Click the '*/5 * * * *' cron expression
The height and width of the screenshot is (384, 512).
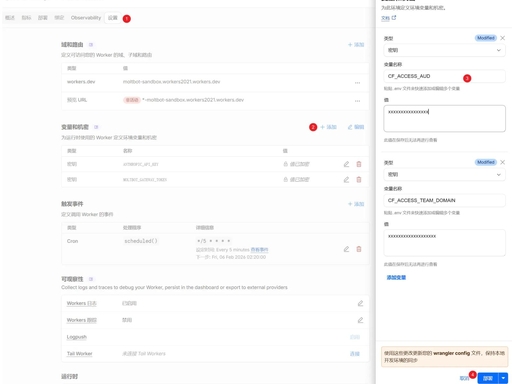(x=213, y=241)
